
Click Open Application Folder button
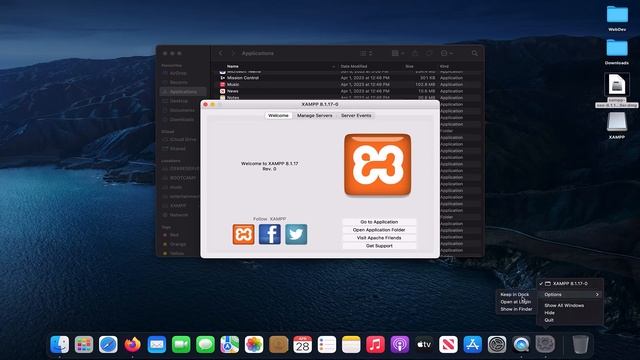coord(379,230)
